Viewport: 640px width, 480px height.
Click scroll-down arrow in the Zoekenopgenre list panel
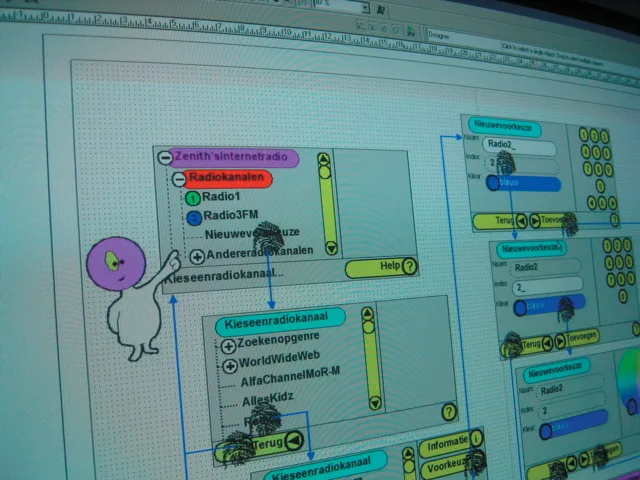coord(375,403)
